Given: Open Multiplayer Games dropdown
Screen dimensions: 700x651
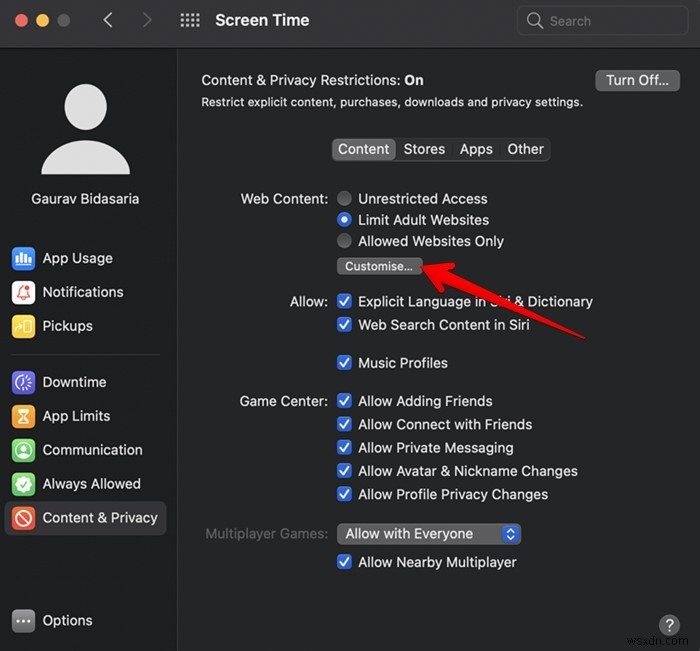Looking at the screenshot, I should click(x=429, y=534).
